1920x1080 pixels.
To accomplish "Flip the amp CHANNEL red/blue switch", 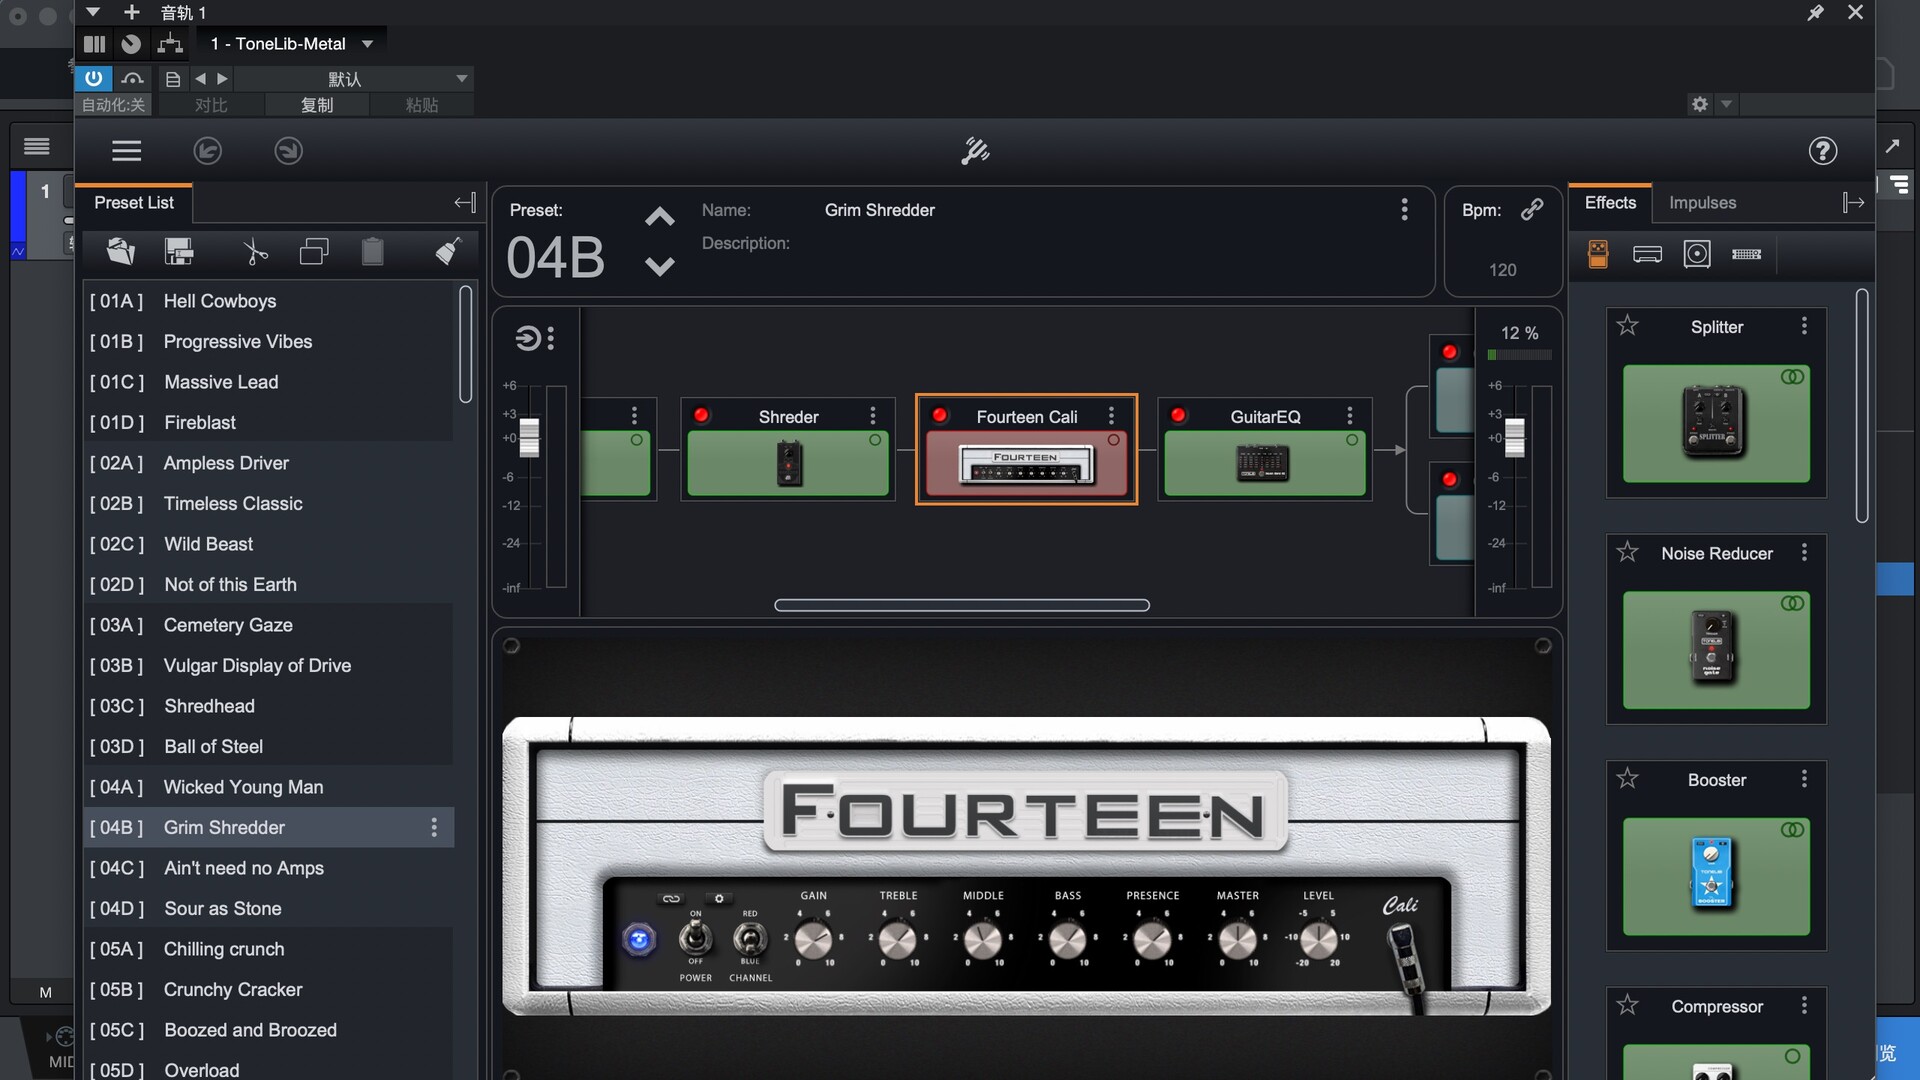I will 749,938.
